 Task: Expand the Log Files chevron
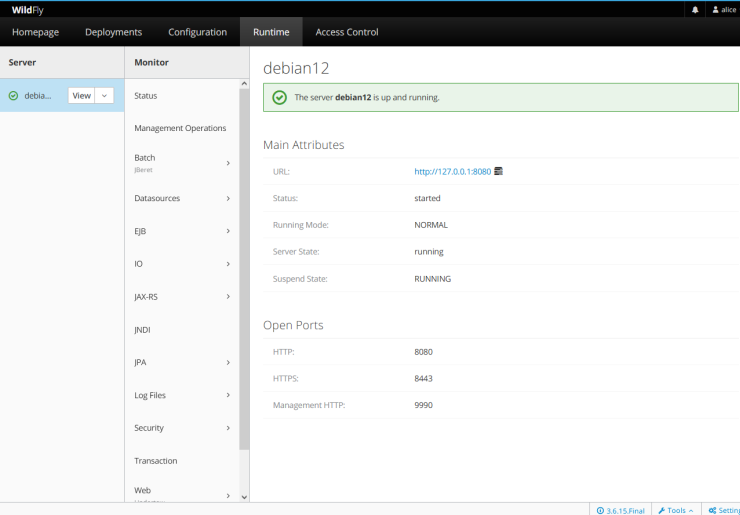click(228, 396)
